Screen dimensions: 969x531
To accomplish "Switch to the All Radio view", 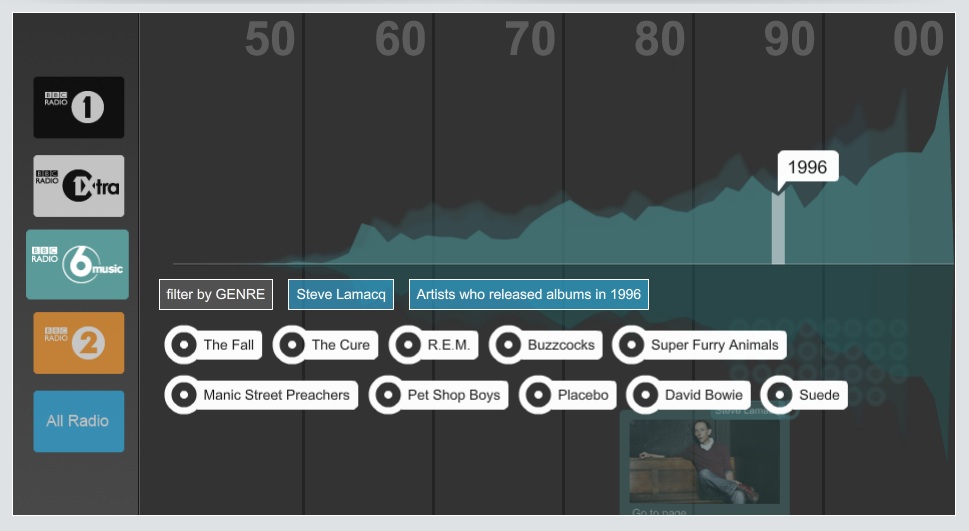I will [79, 421].
